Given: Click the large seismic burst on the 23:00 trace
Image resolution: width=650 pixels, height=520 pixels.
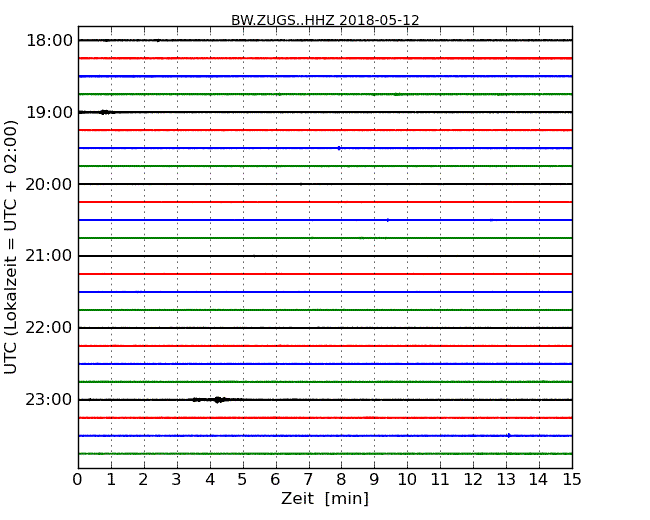Looking at the screenshot, I should tap(218, 400).
